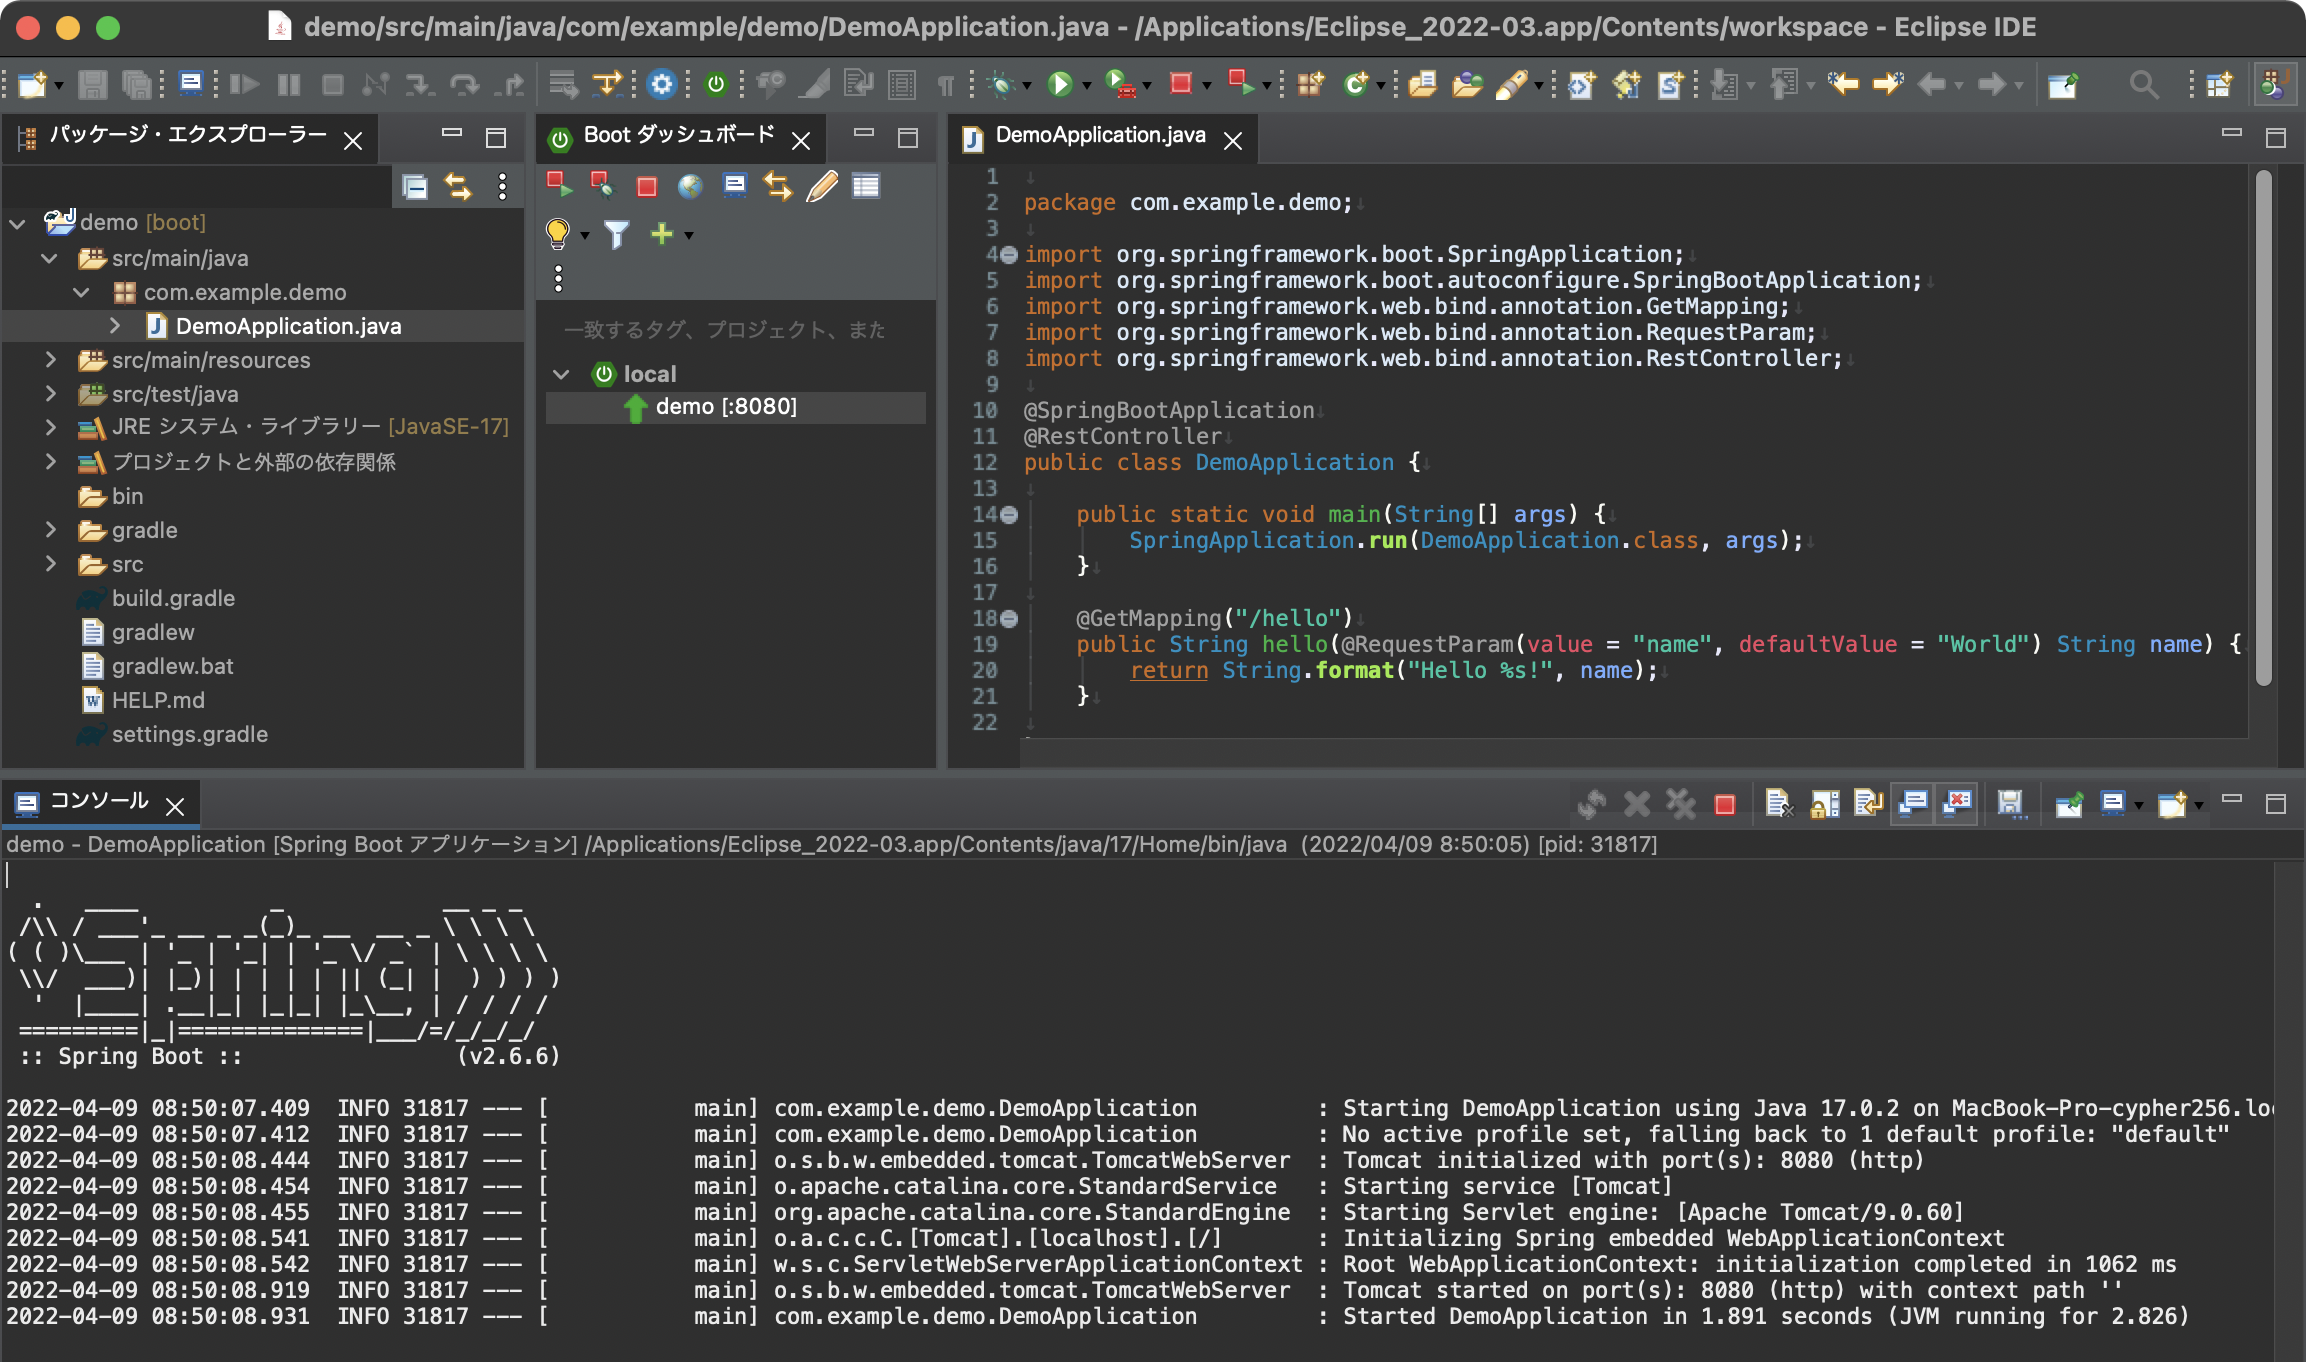
Task: Toggle the editor Pin Editor icon in toolbar
Action: point(2062,85)
